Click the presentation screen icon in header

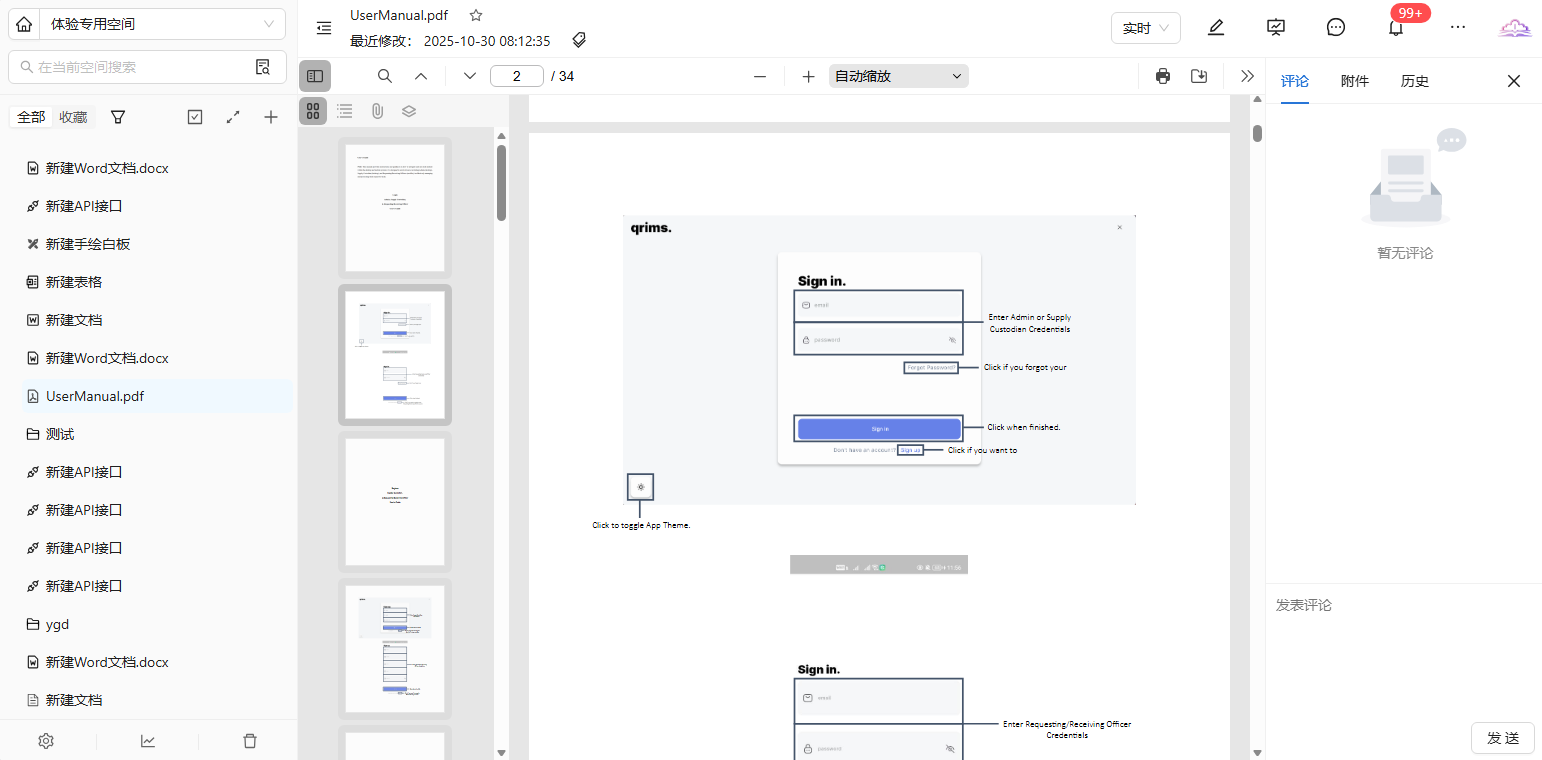(x=1276, y=28)
